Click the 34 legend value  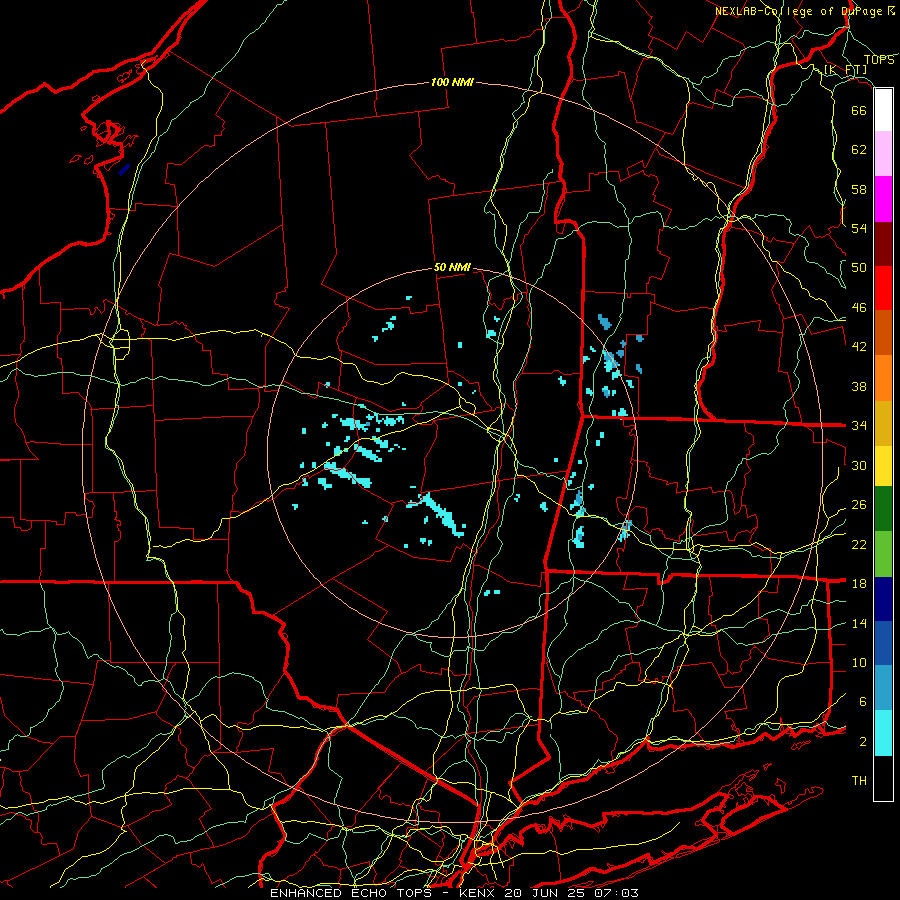pyautogui.click(x=859, y=426)
